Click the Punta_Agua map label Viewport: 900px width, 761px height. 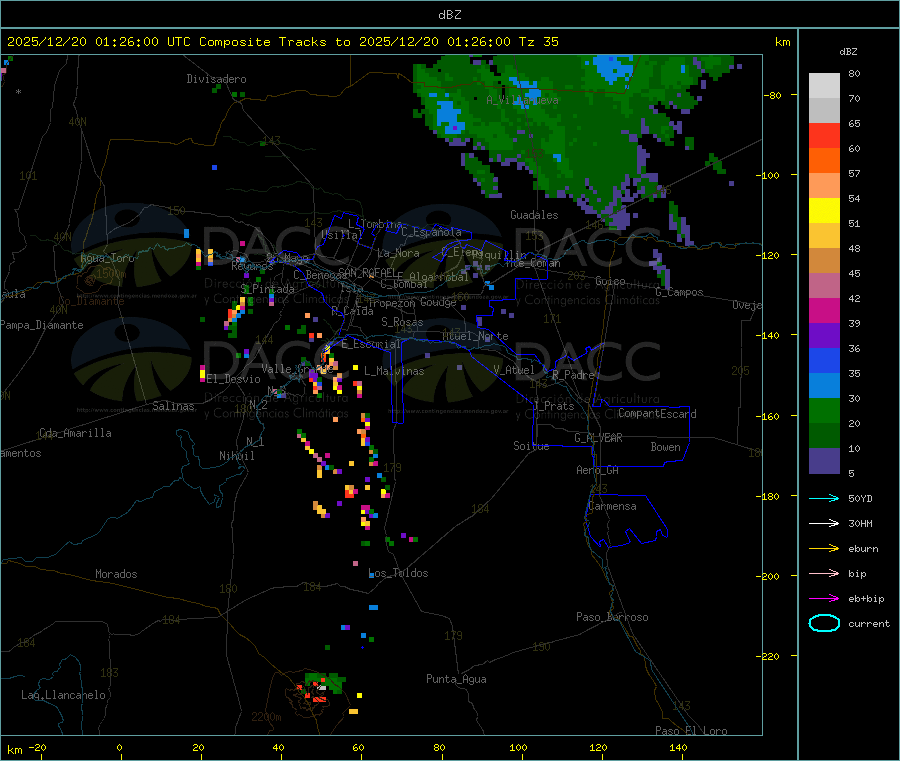coord(456,679)
